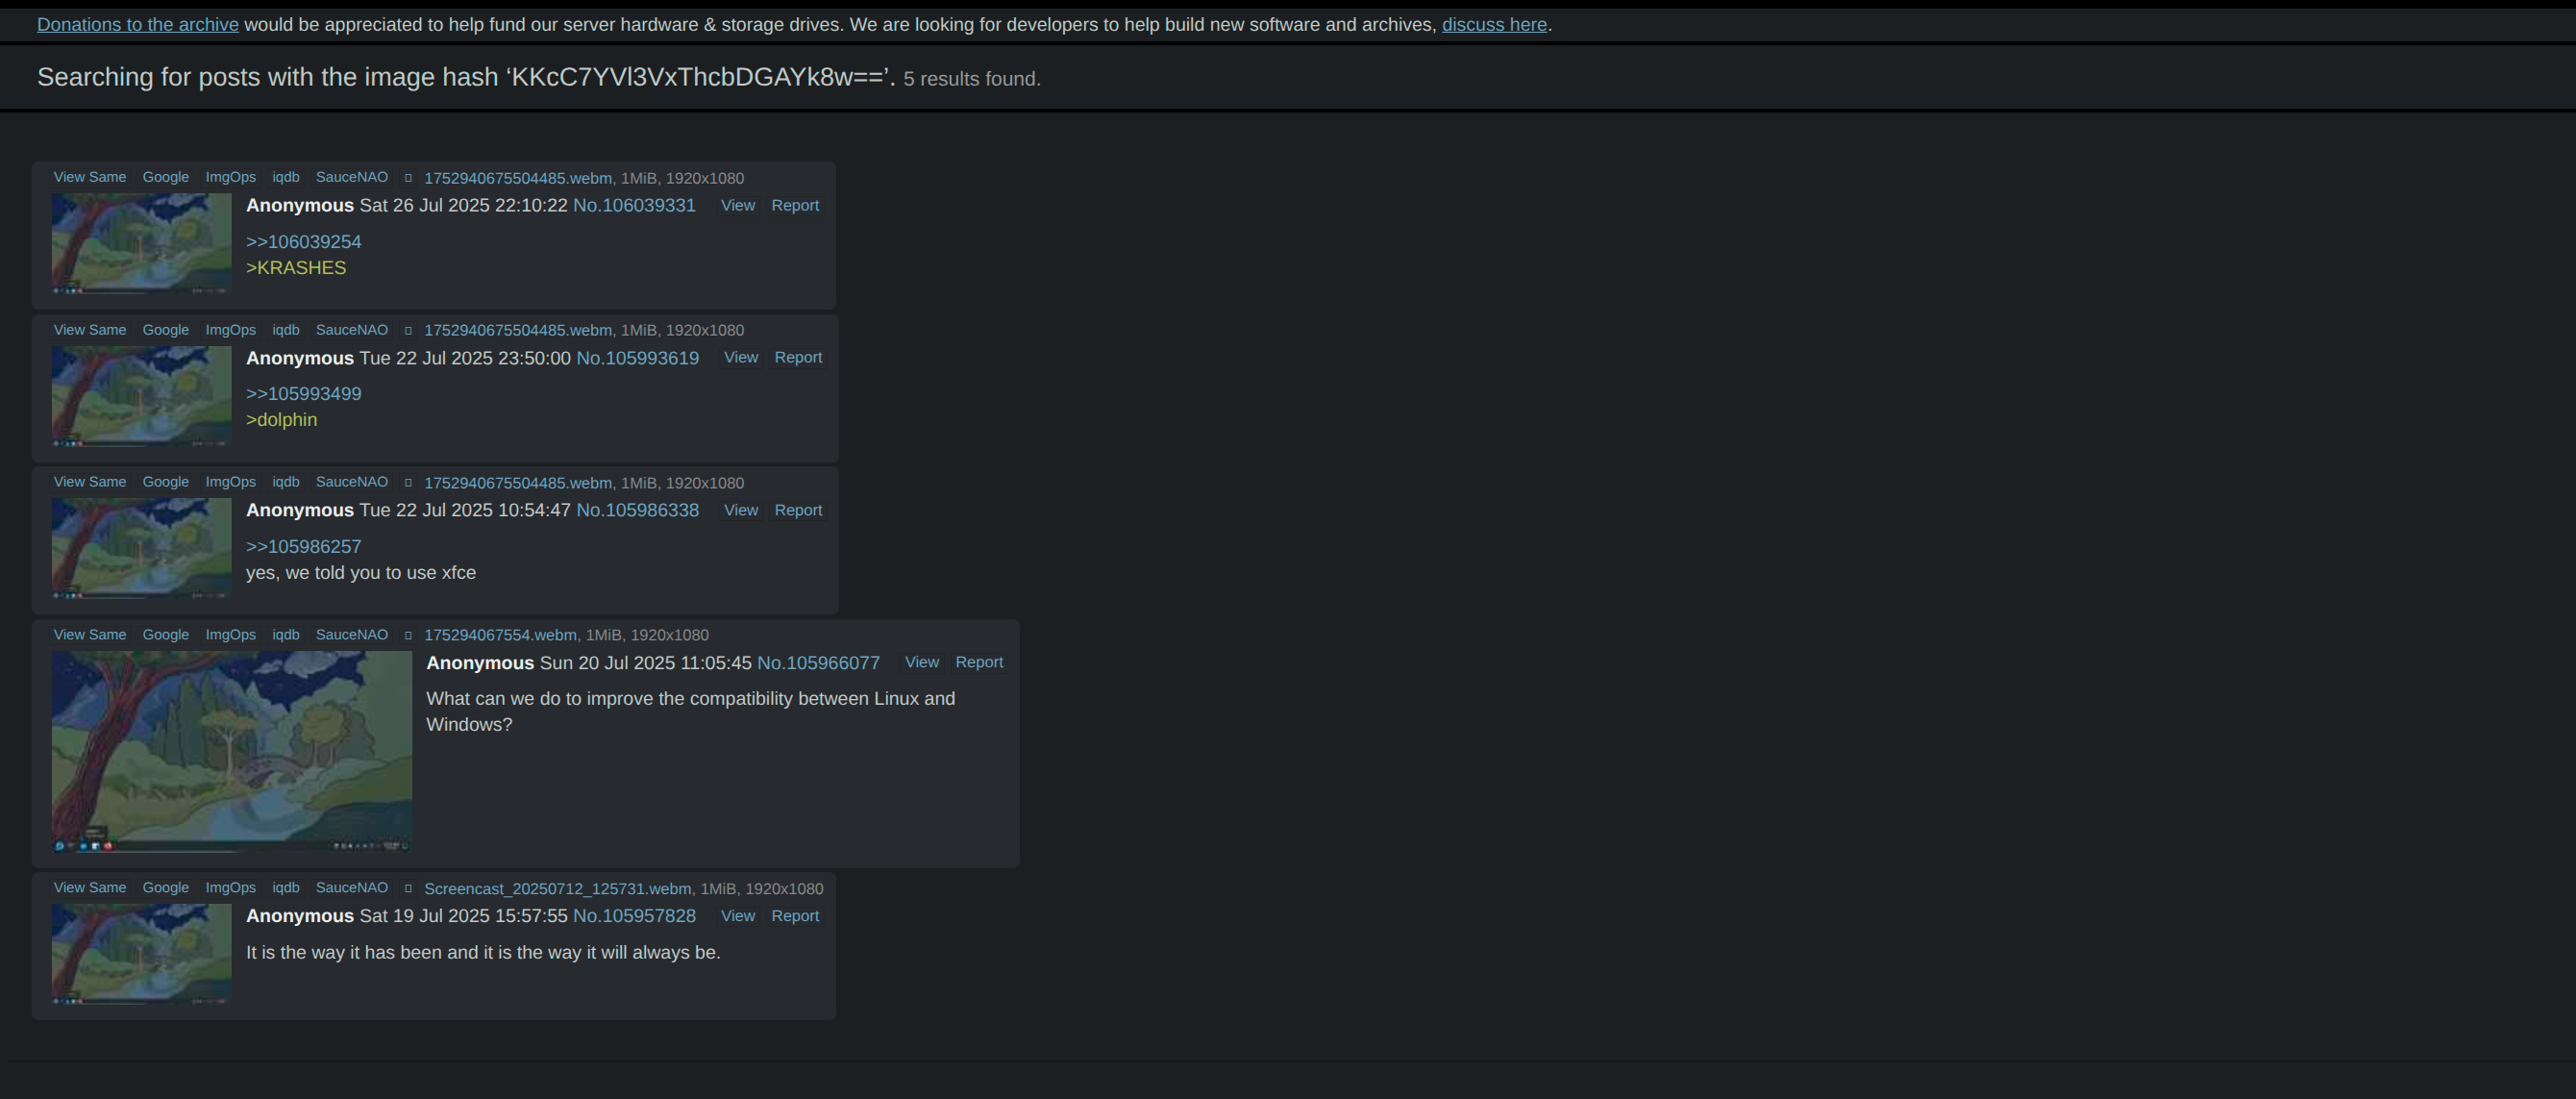Open post number No.105957828
Viewport: 2576px width, 1099px height.
point(634,916)
